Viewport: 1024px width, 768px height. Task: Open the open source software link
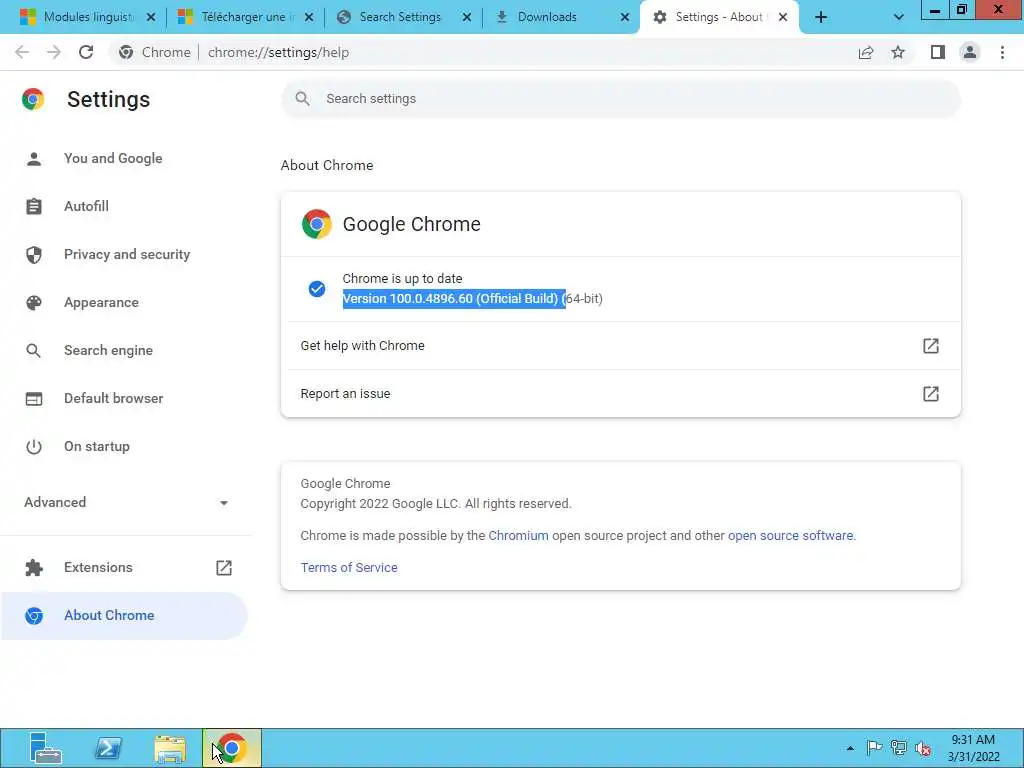click(x=790, y=536)
